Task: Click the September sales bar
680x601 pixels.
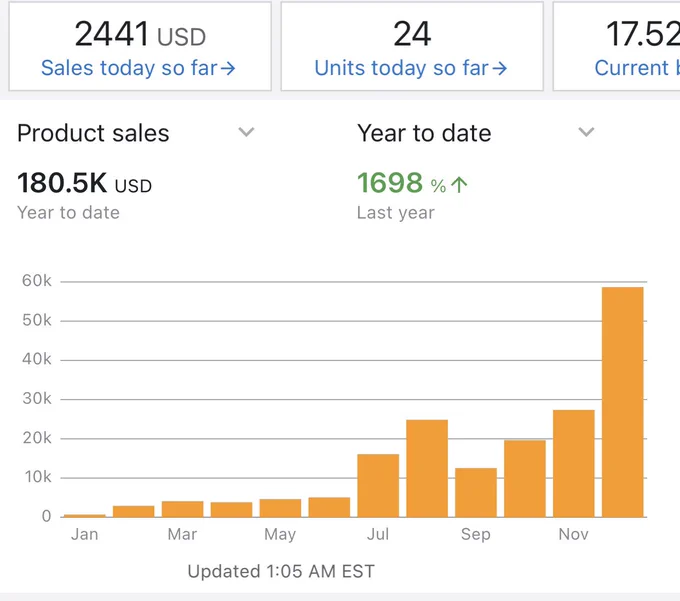Action: coord(476,493)
